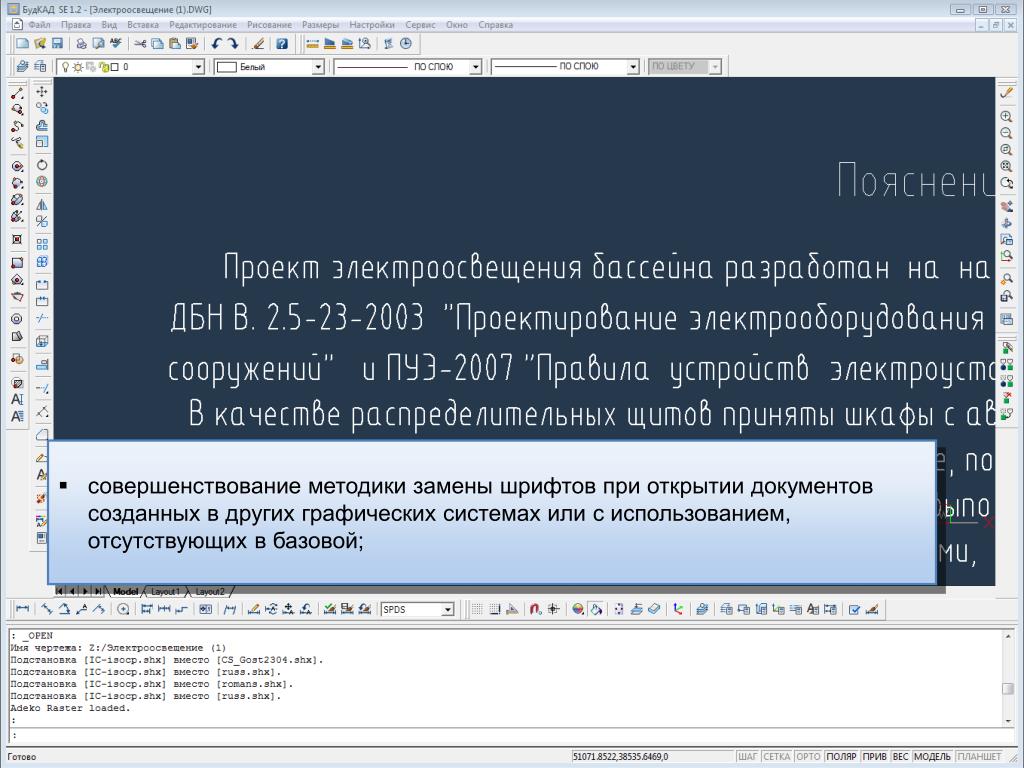Image resolution: width=1024 pixels, height=768 pixels.
Task: Open a file with the folder icon
Action: [40, 44]
